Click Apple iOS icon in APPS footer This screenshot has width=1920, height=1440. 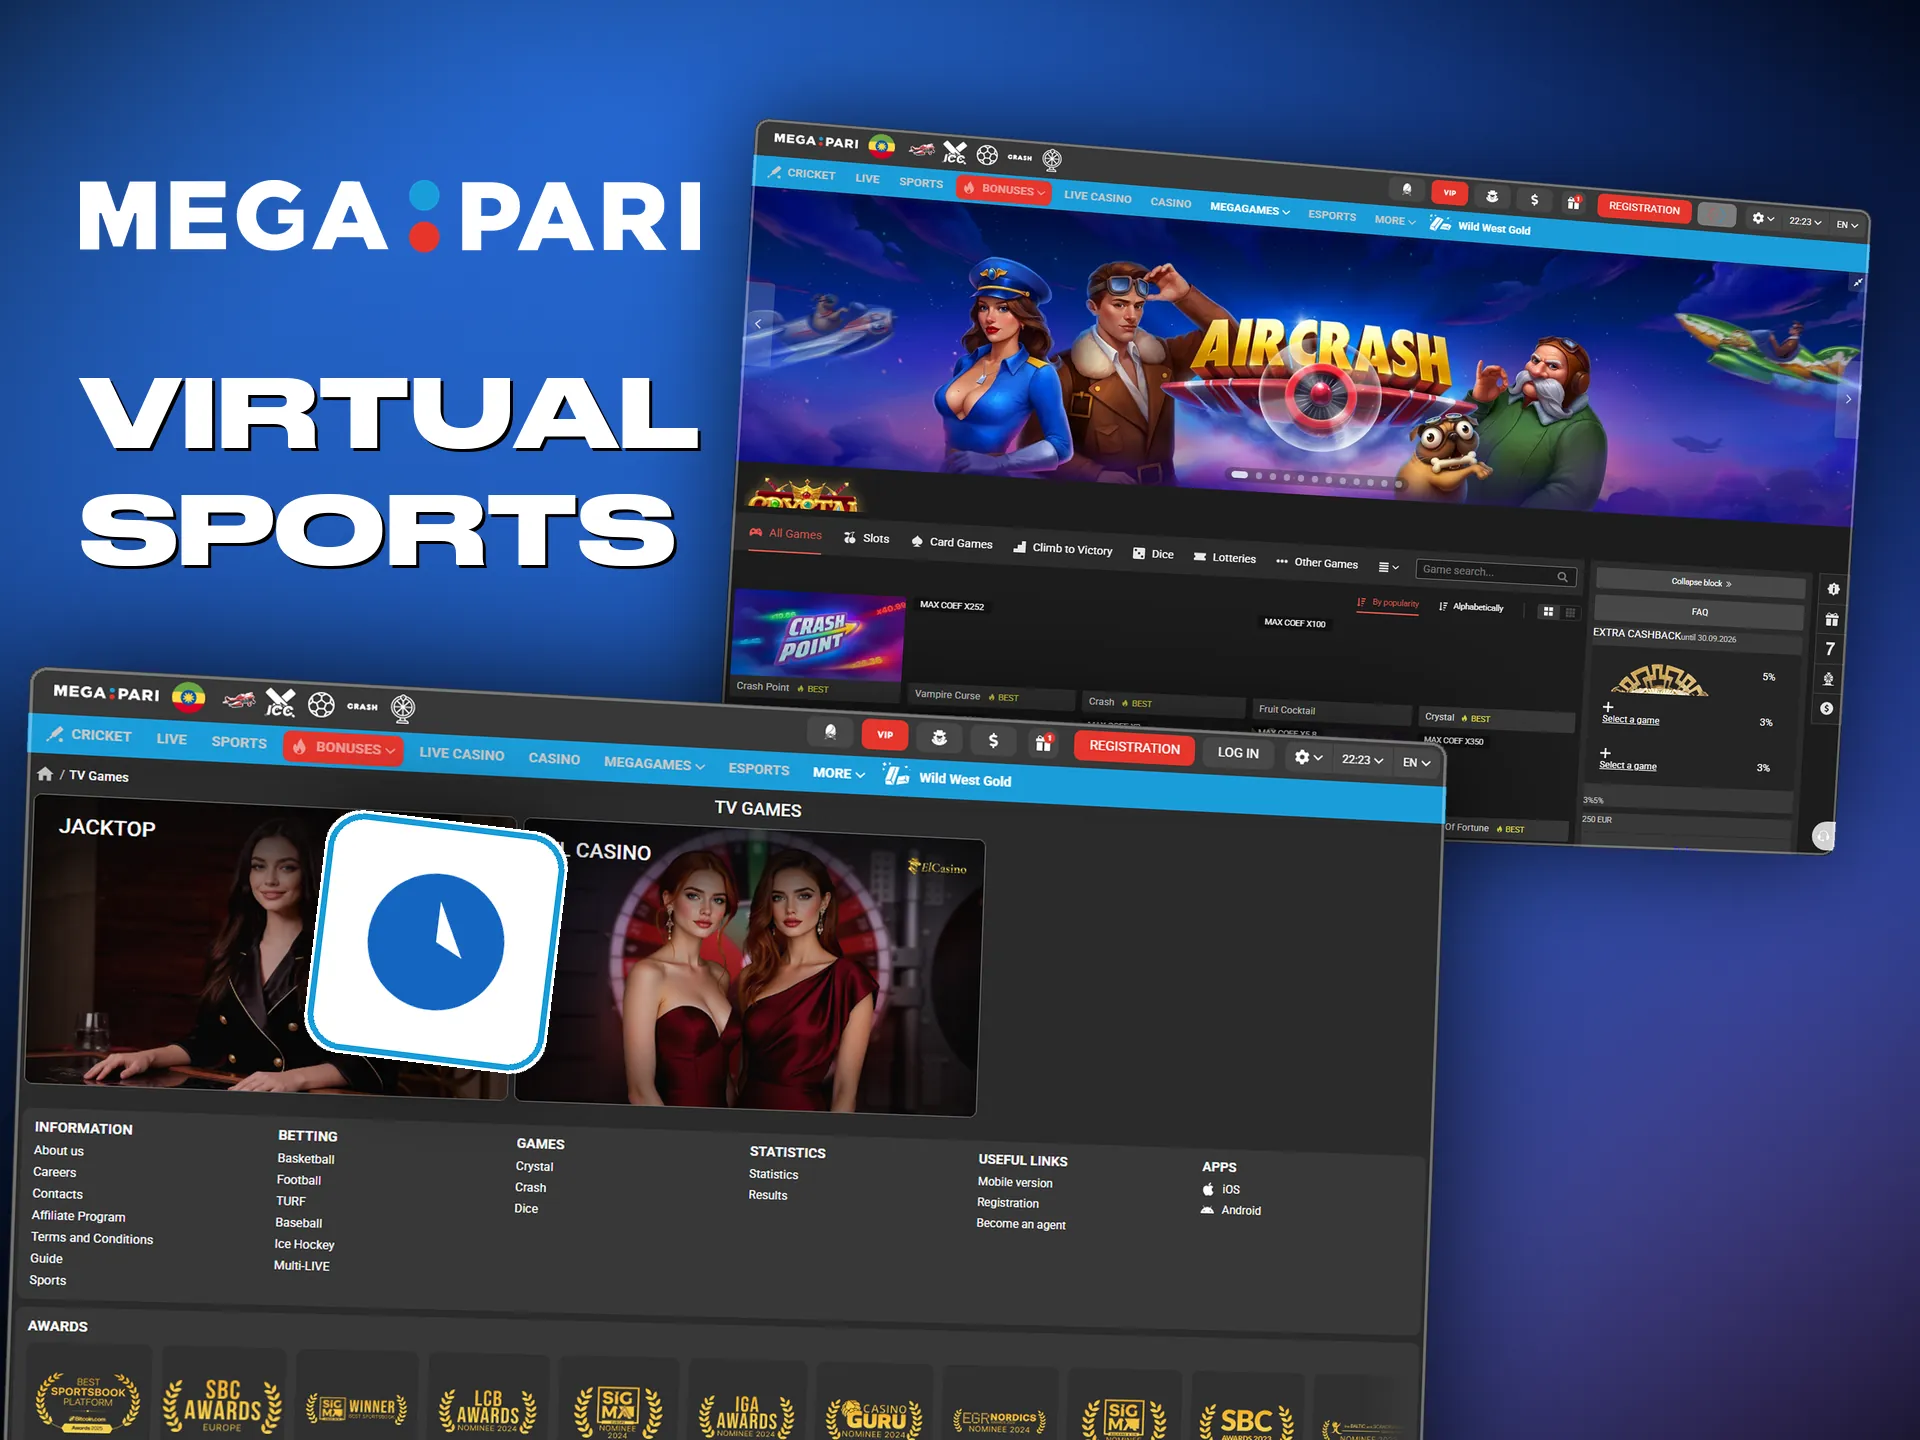[1208, 1189]
